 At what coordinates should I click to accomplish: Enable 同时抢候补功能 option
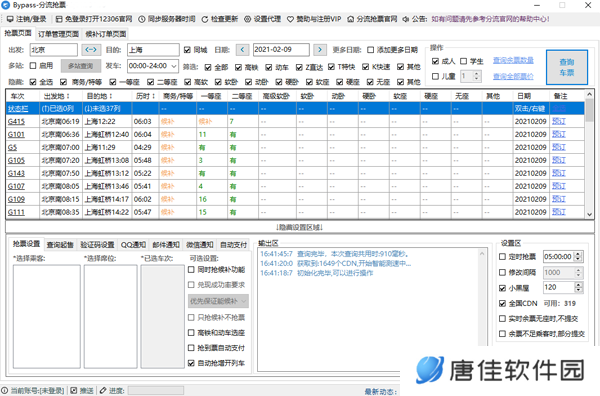click(x=191, y=270)
